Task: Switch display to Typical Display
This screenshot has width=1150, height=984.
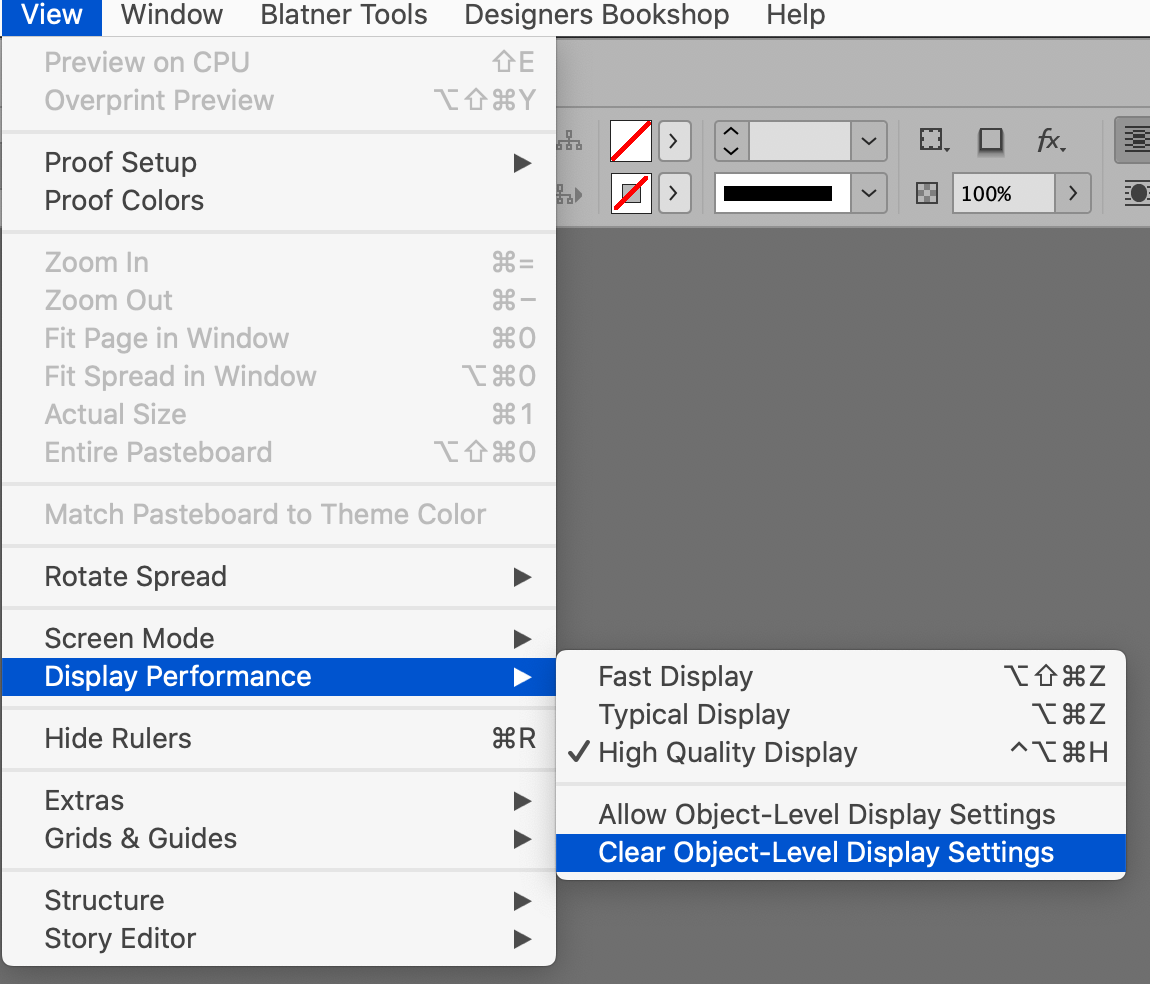Action: [x=694, y=714]
